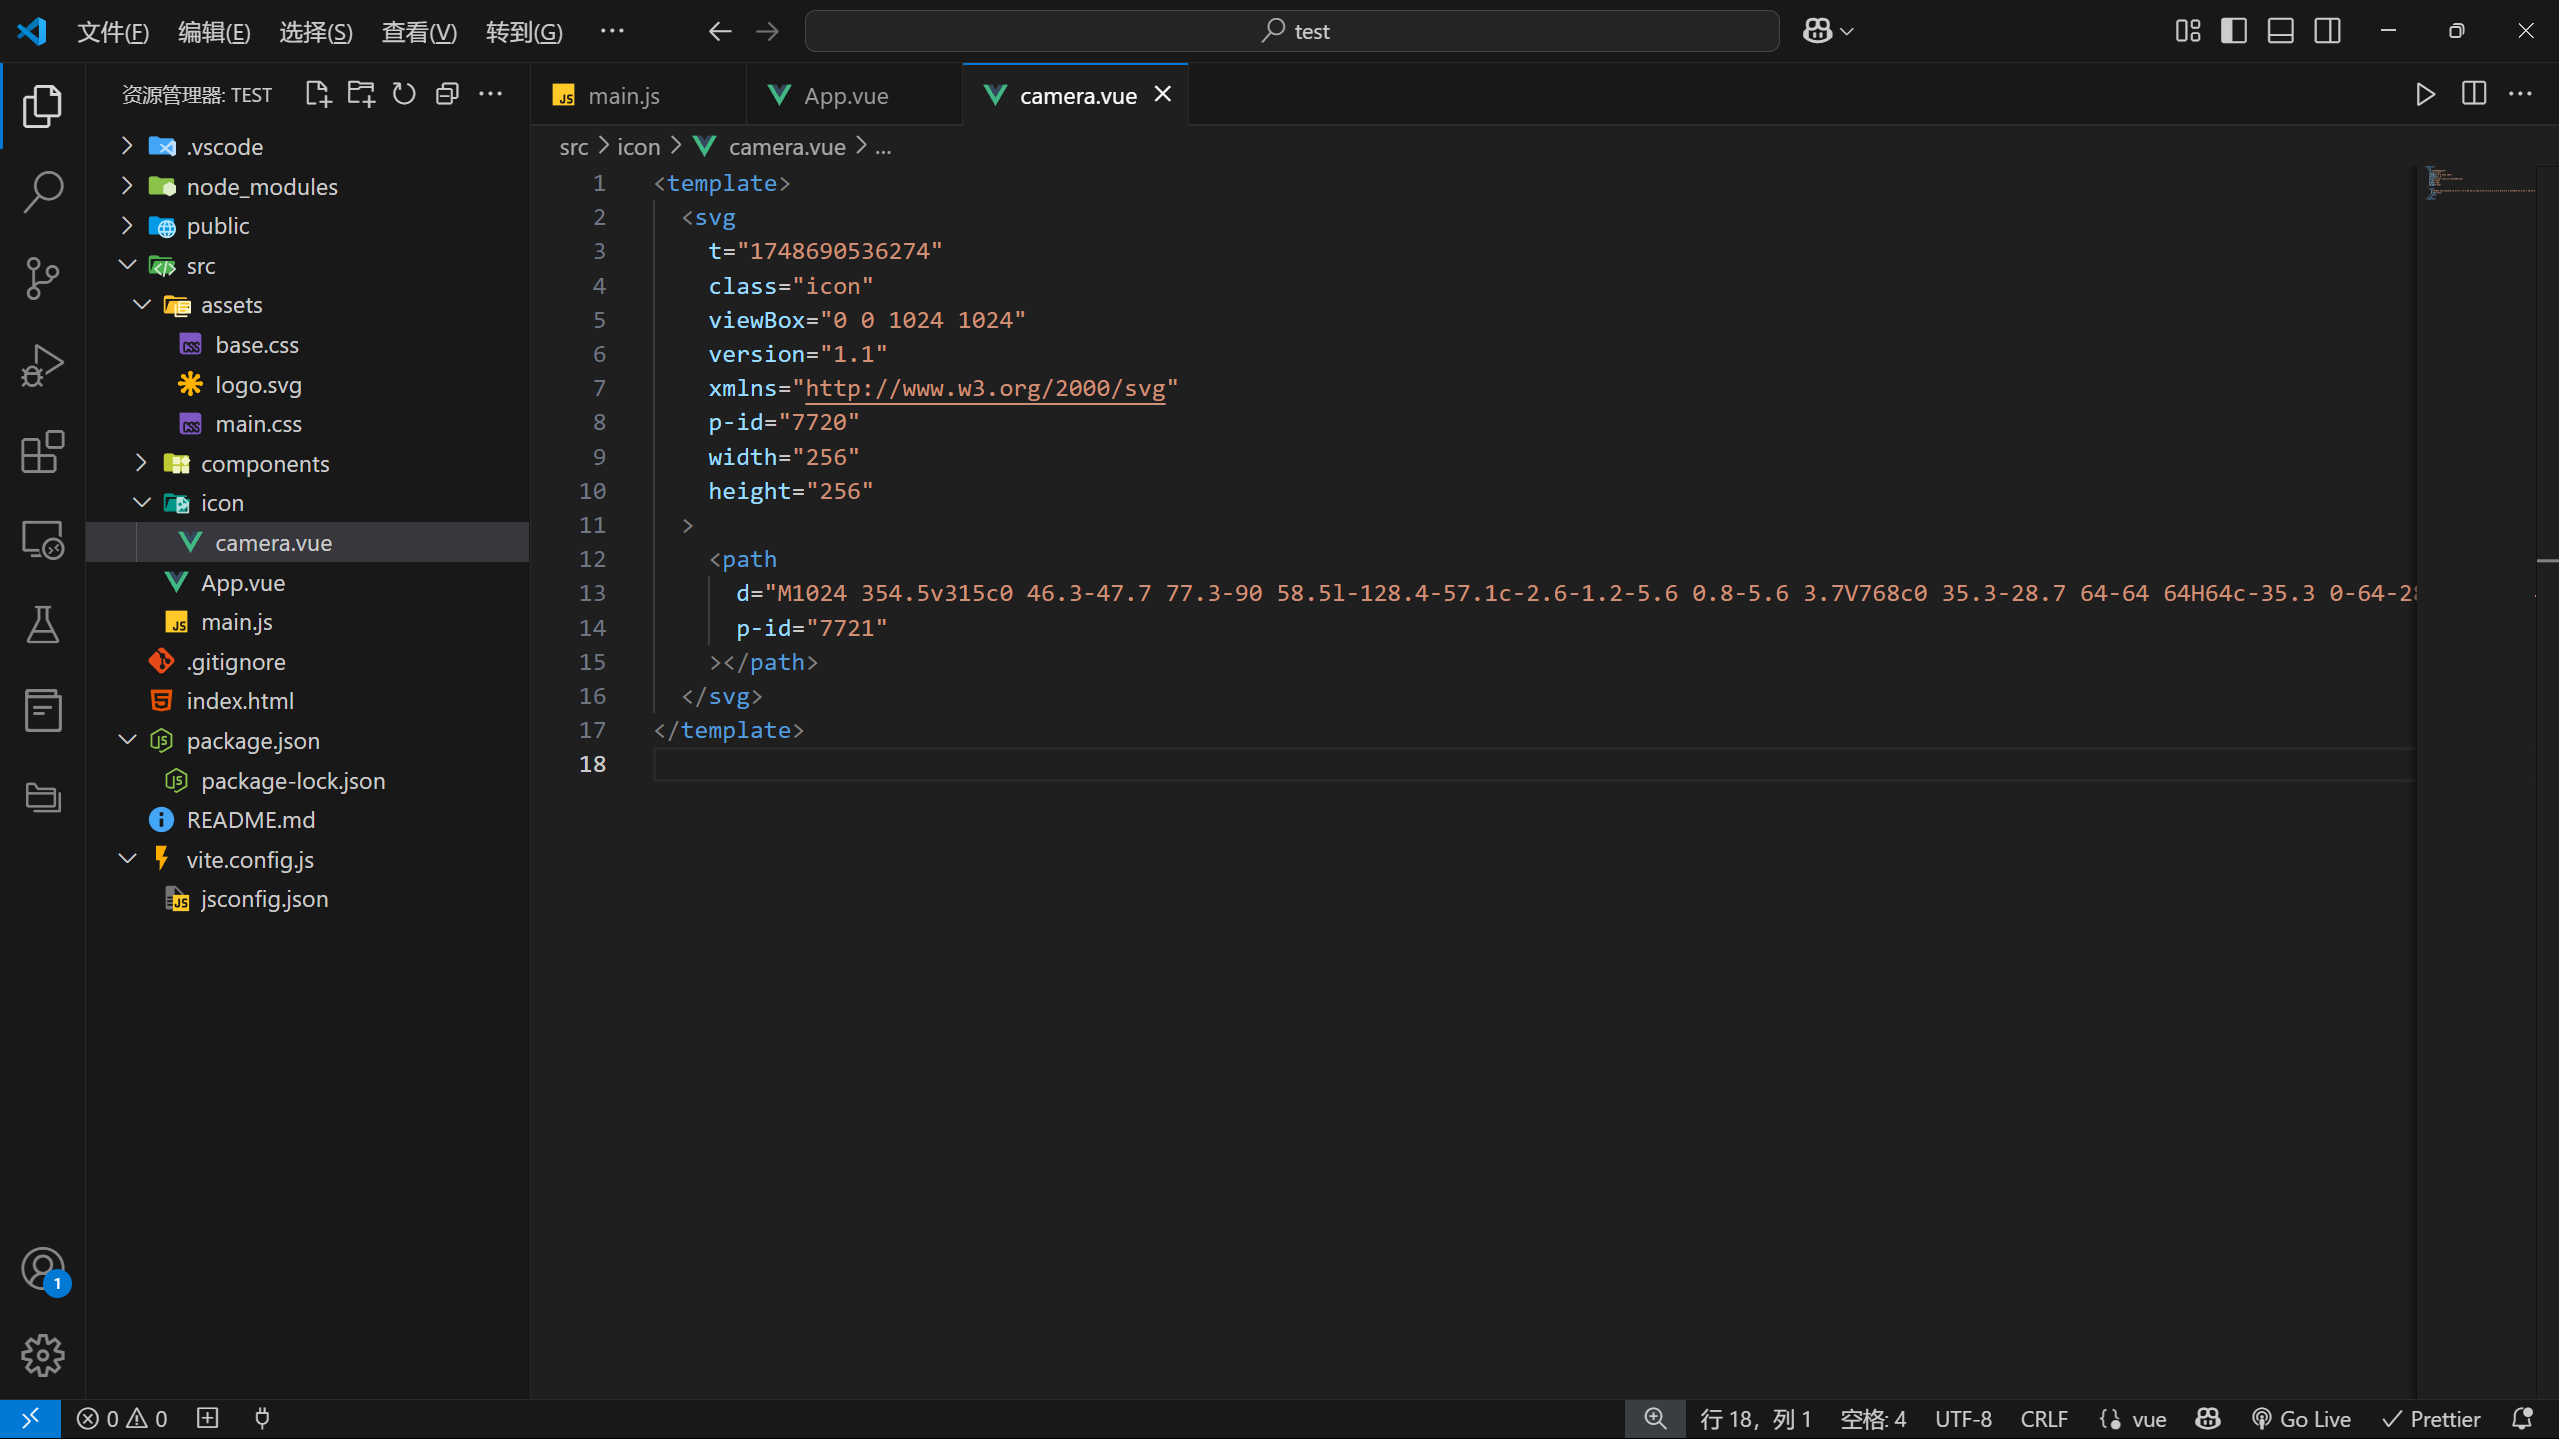Toggle the bottom panel visibility
The width and height of the screenshot is (2559, 1439).
[x=2280, y=30]
